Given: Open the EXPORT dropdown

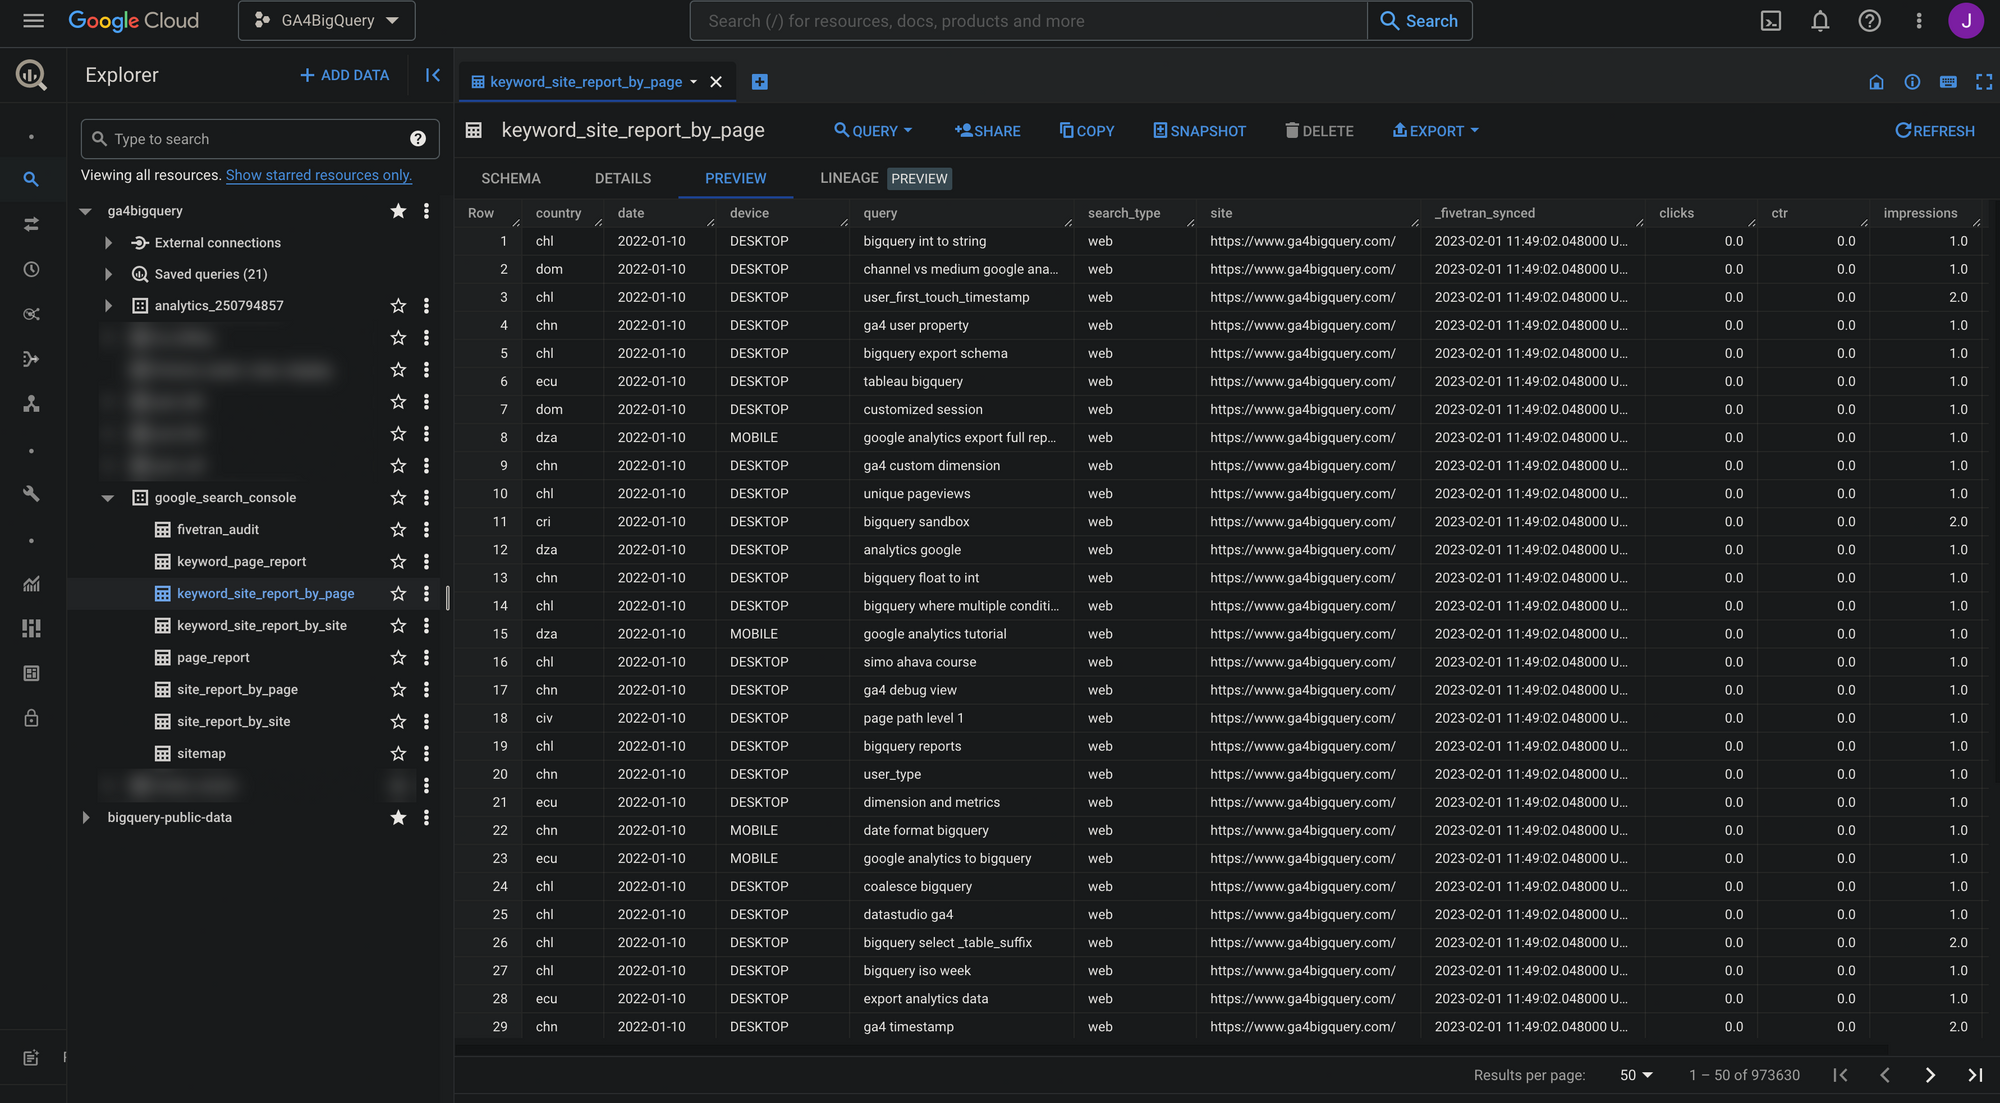Looking at the screenshot, I should tap(1436, 131).
